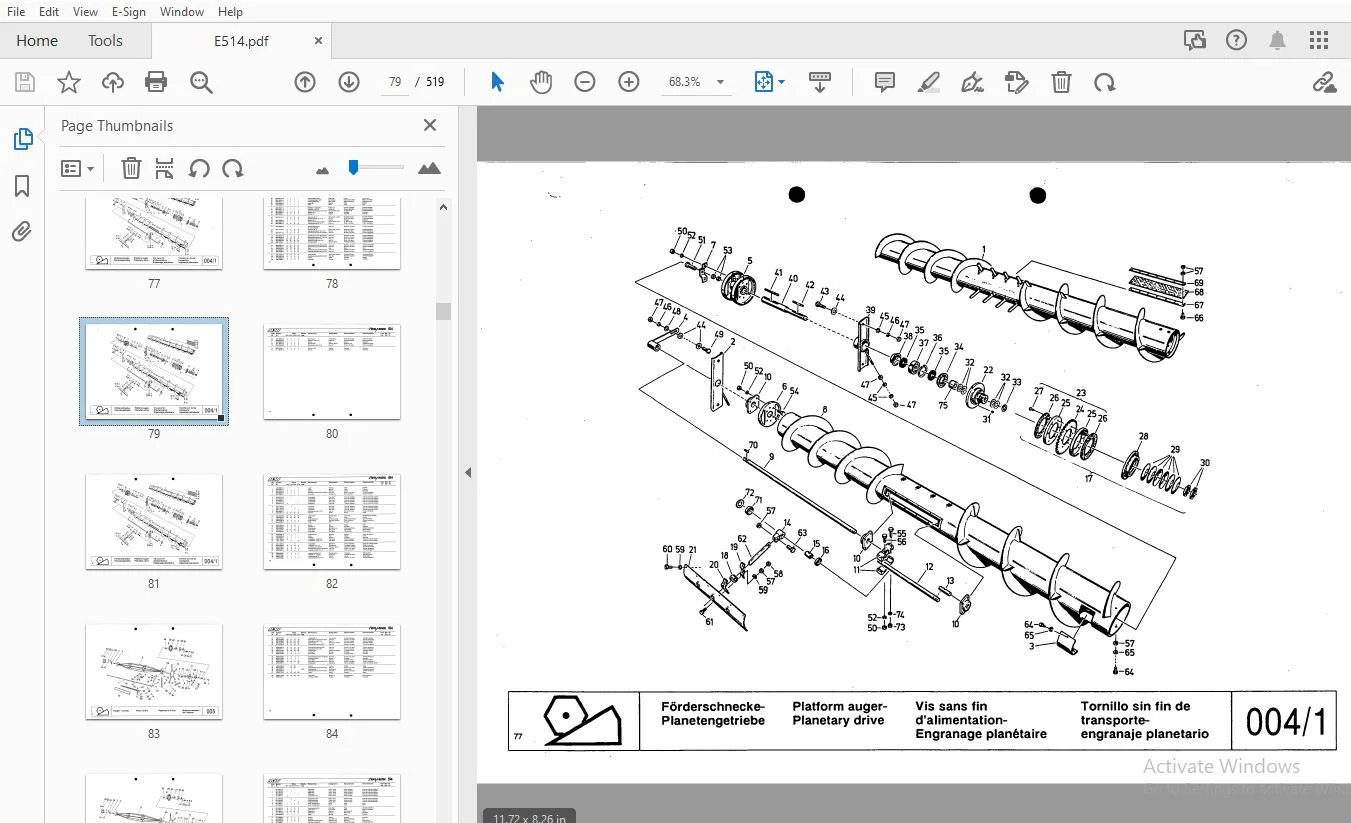1351x823 pixels.
Task: Open the print pages scissors-page thumbnail tool
Action: click(165, 168)
